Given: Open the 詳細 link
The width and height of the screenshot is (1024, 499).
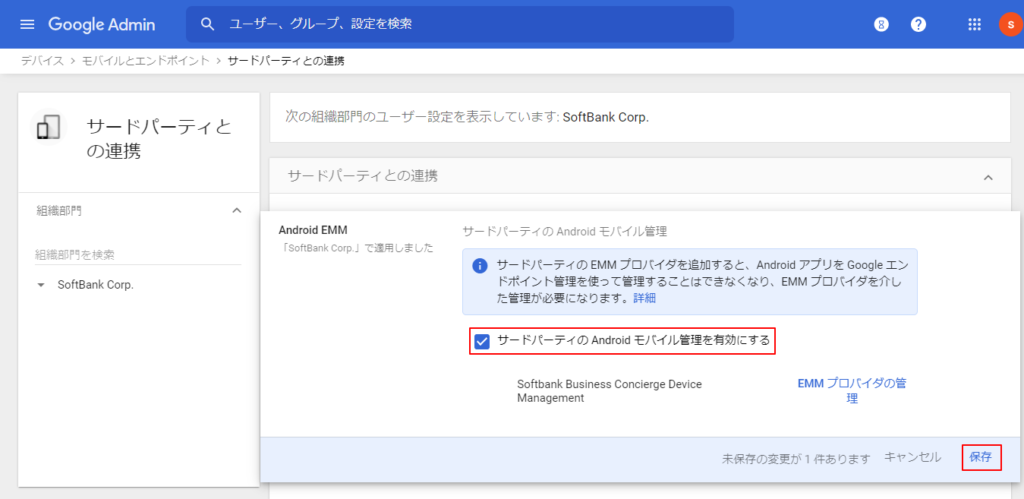Looking at the screenshot, I should click(x=644, y=298).
